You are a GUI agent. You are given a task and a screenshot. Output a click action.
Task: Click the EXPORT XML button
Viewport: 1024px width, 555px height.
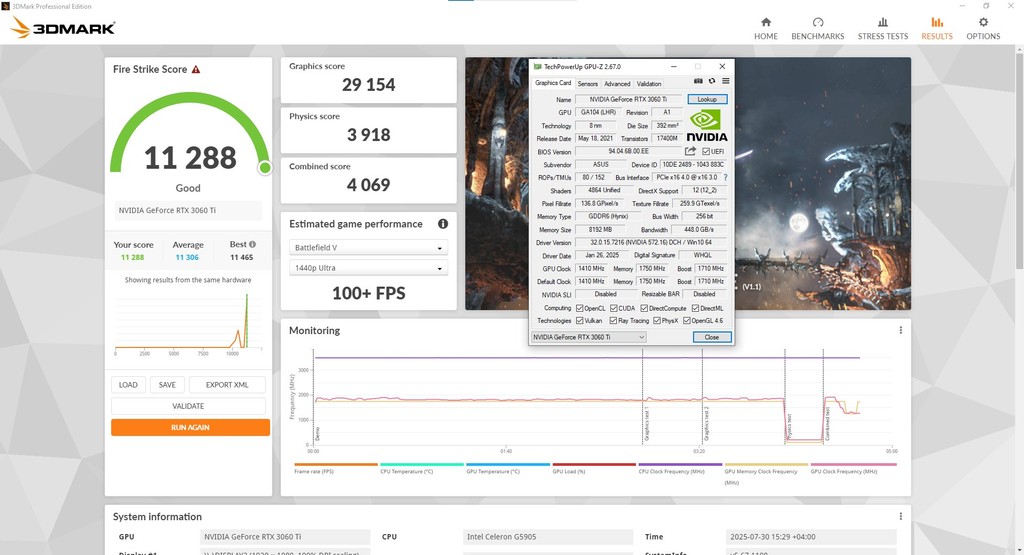click(x=227, y=385)
